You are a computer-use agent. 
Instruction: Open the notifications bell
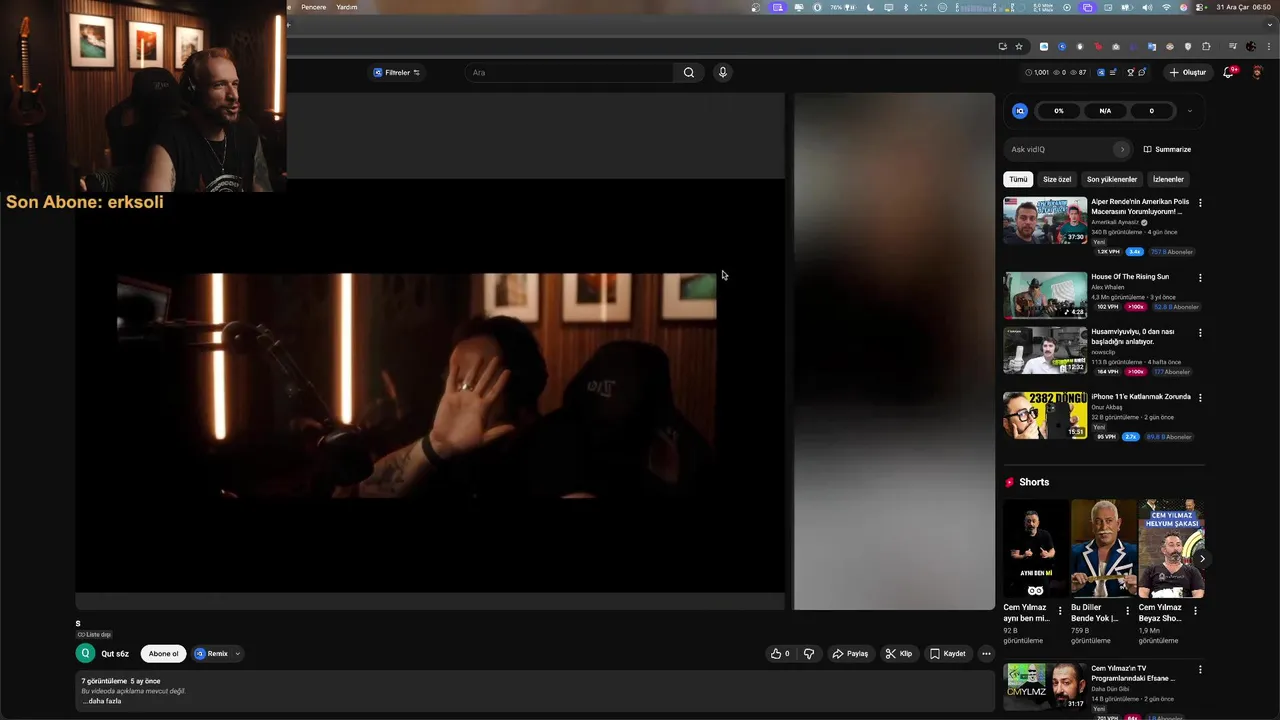pyautogui.click(x=1229, y=72)
